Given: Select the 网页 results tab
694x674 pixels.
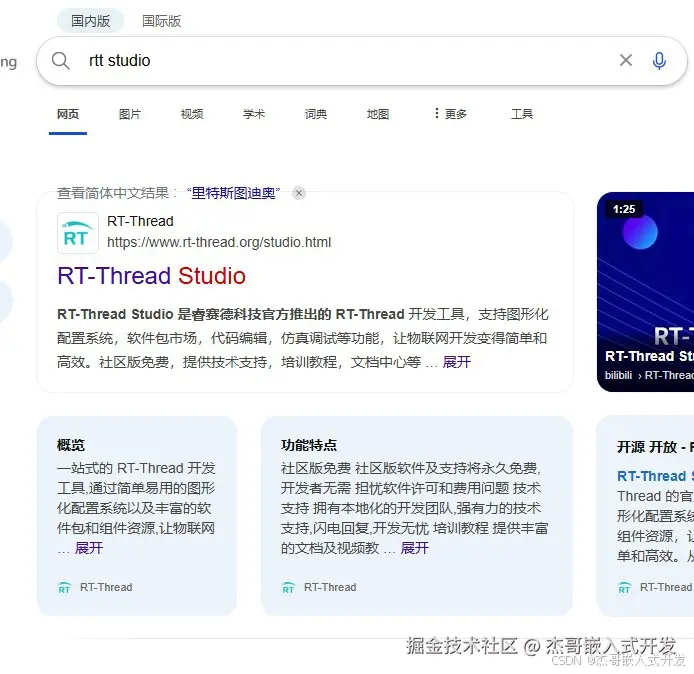Looking at the screenshot, I should (x=68, y=114).
